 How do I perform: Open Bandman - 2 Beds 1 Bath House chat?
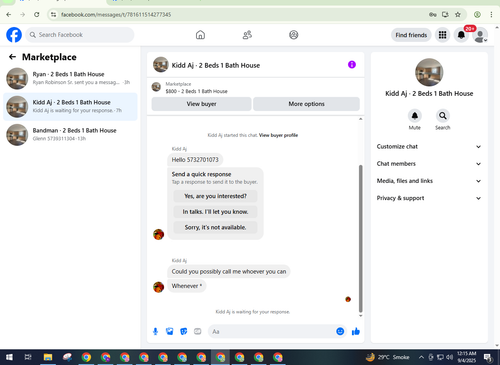pyautogui.click(x=70, y=135)
